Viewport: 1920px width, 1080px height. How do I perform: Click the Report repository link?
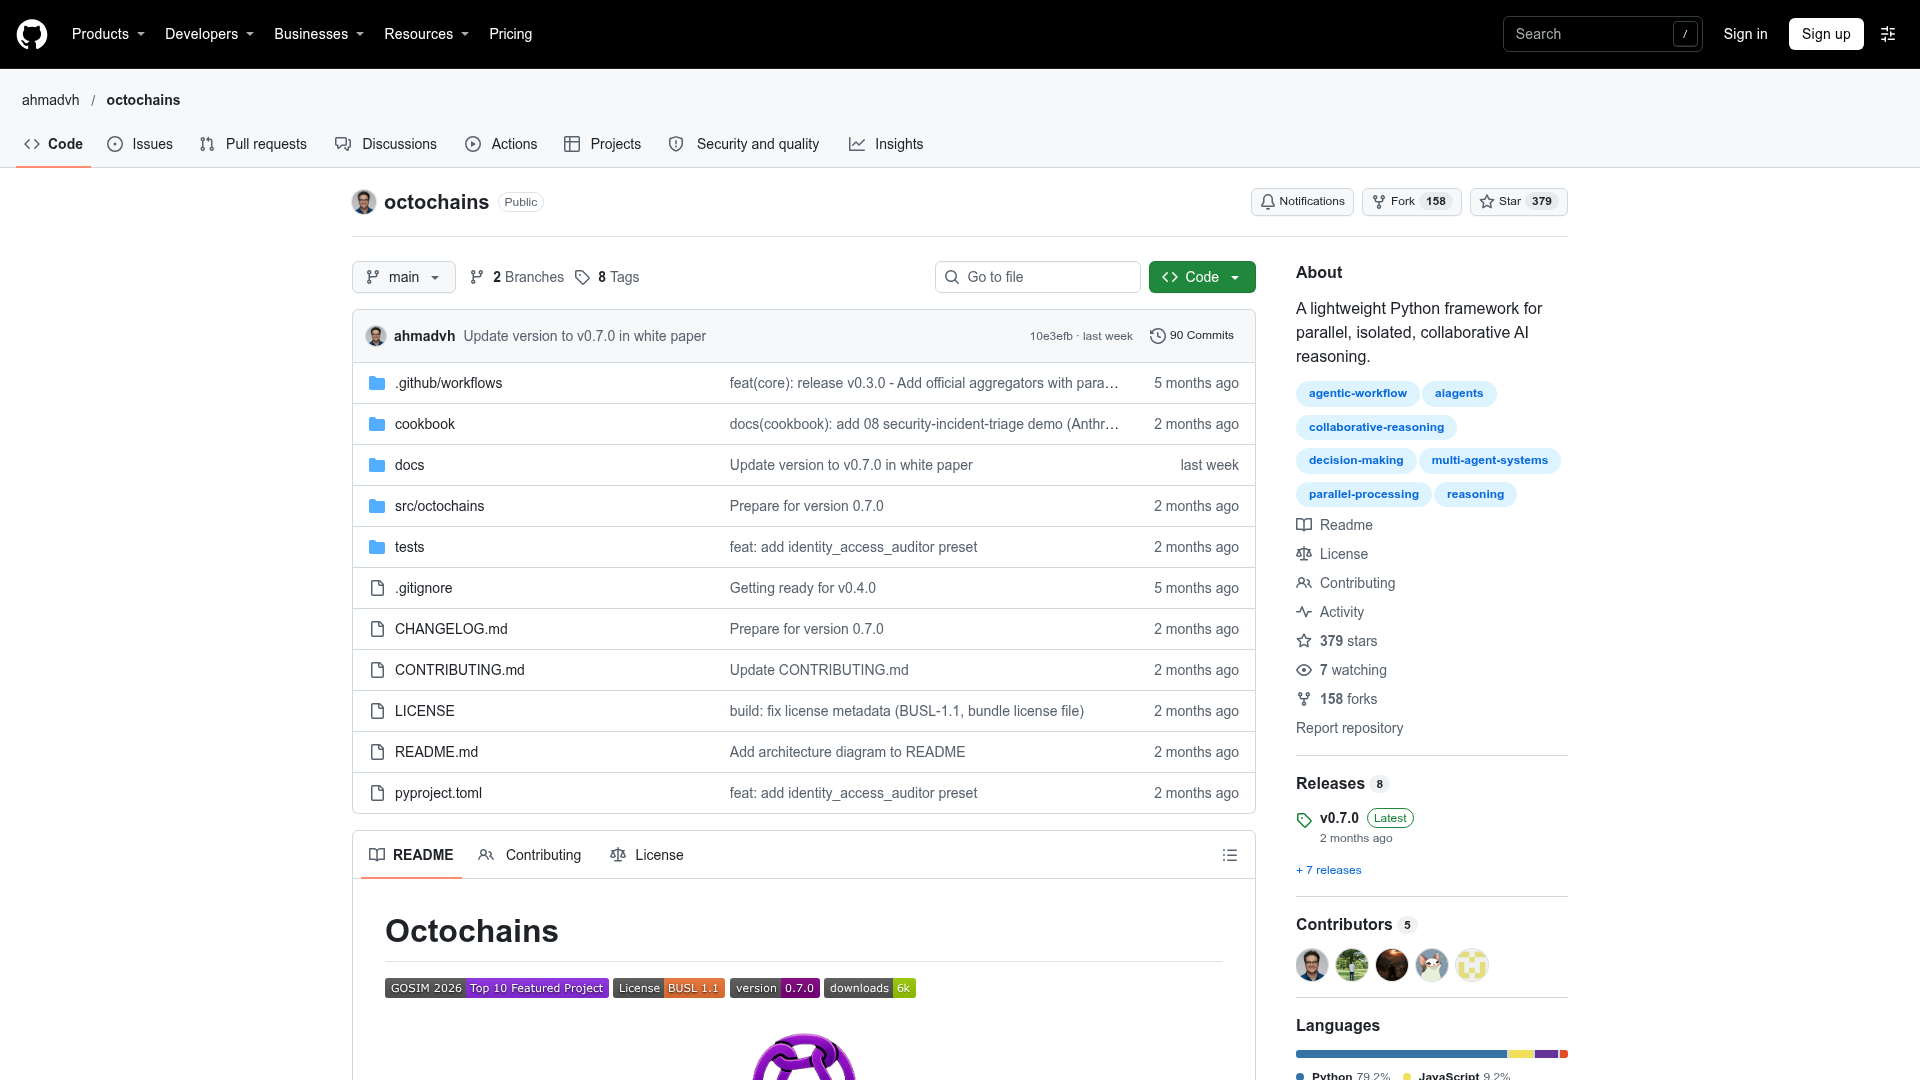(1349, 728)
